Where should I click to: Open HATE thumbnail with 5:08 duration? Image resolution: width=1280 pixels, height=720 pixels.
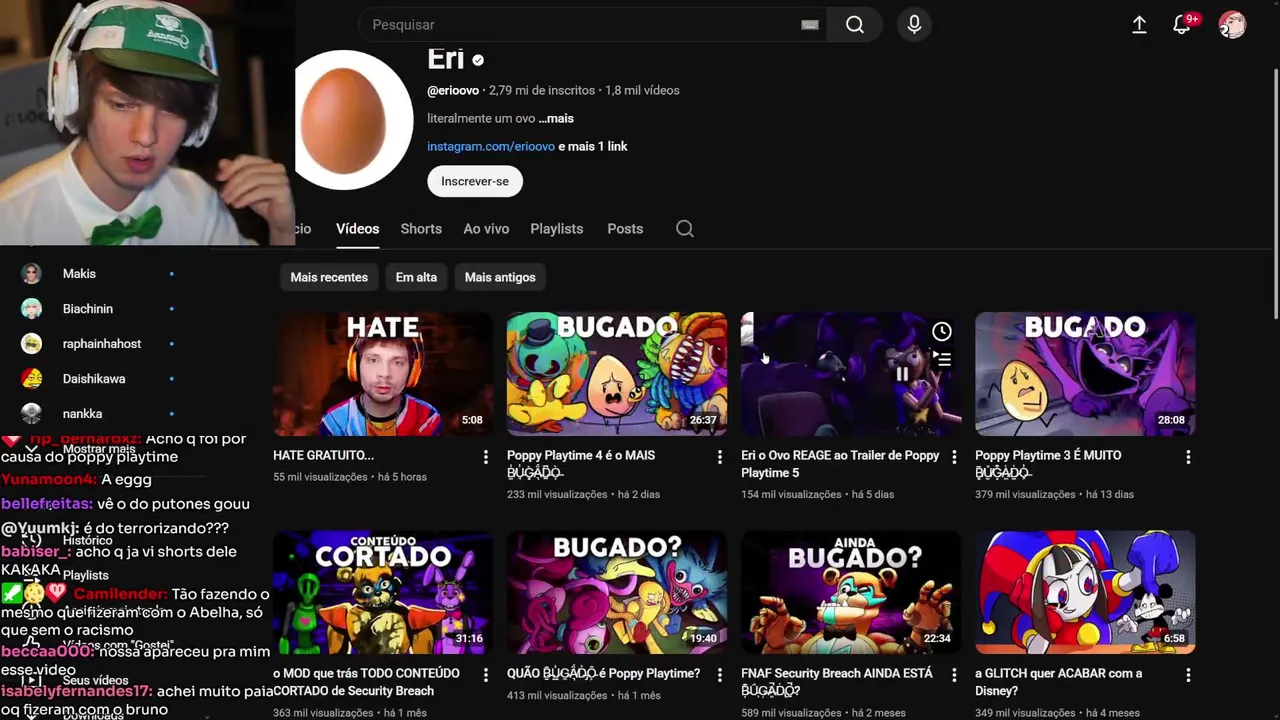pyautogui.click(x=382, y=374)
